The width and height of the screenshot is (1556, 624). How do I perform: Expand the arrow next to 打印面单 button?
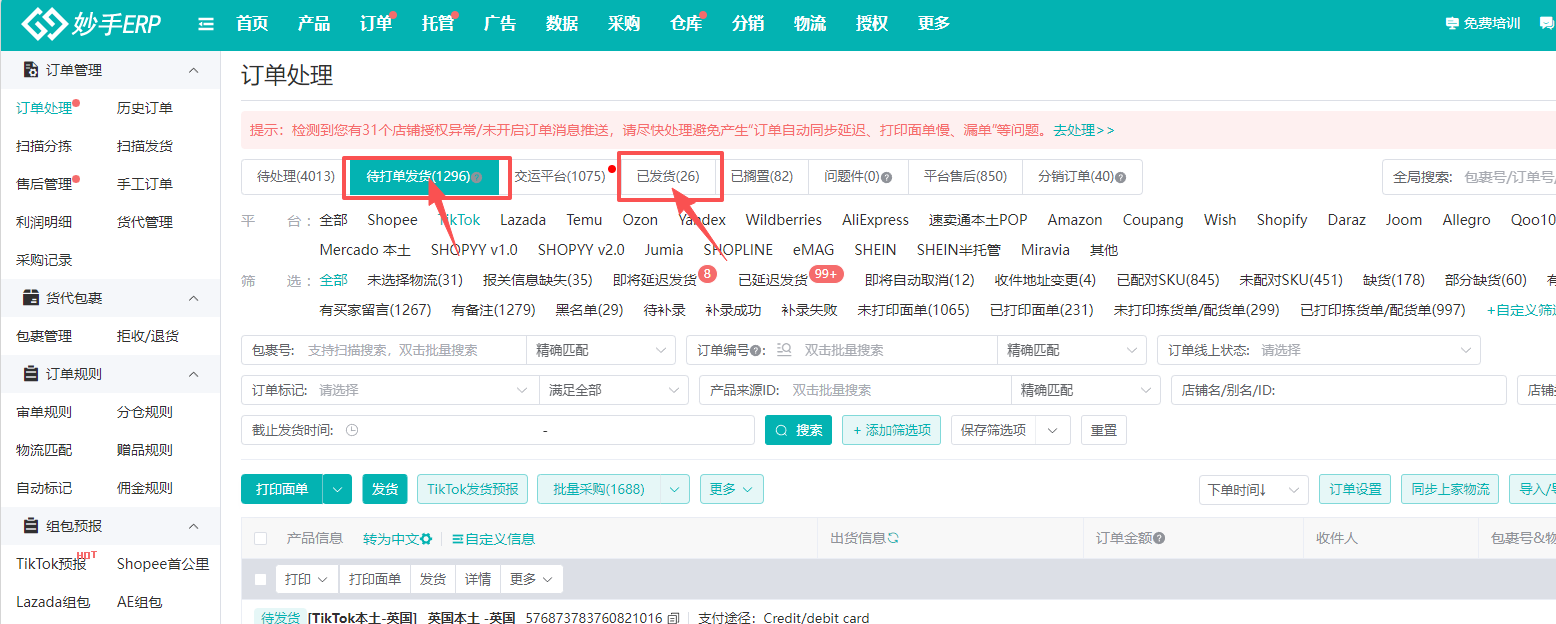point(337,489)
